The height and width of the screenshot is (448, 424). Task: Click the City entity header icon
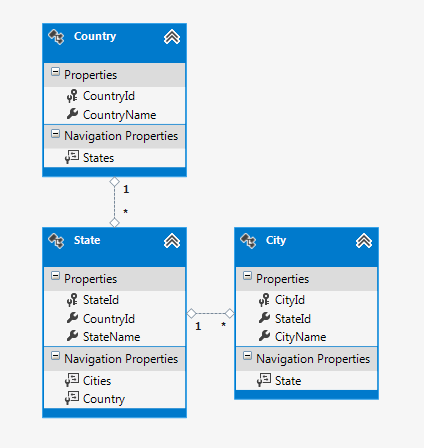click(x=248, y=241)
